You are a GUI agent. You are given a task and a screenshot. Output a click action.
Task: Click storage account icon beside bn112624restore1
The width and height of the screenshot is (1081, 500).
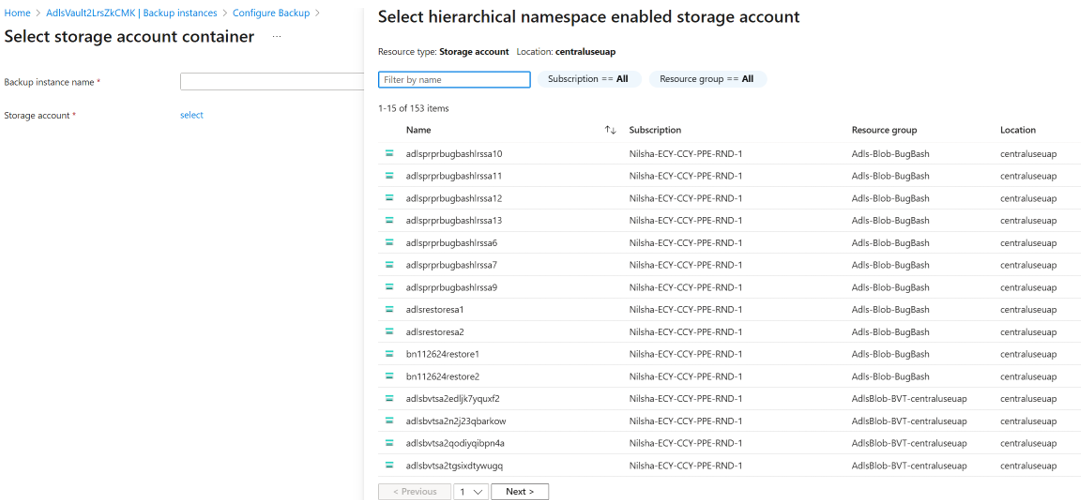pyautogui.click(x=389, y=354)
